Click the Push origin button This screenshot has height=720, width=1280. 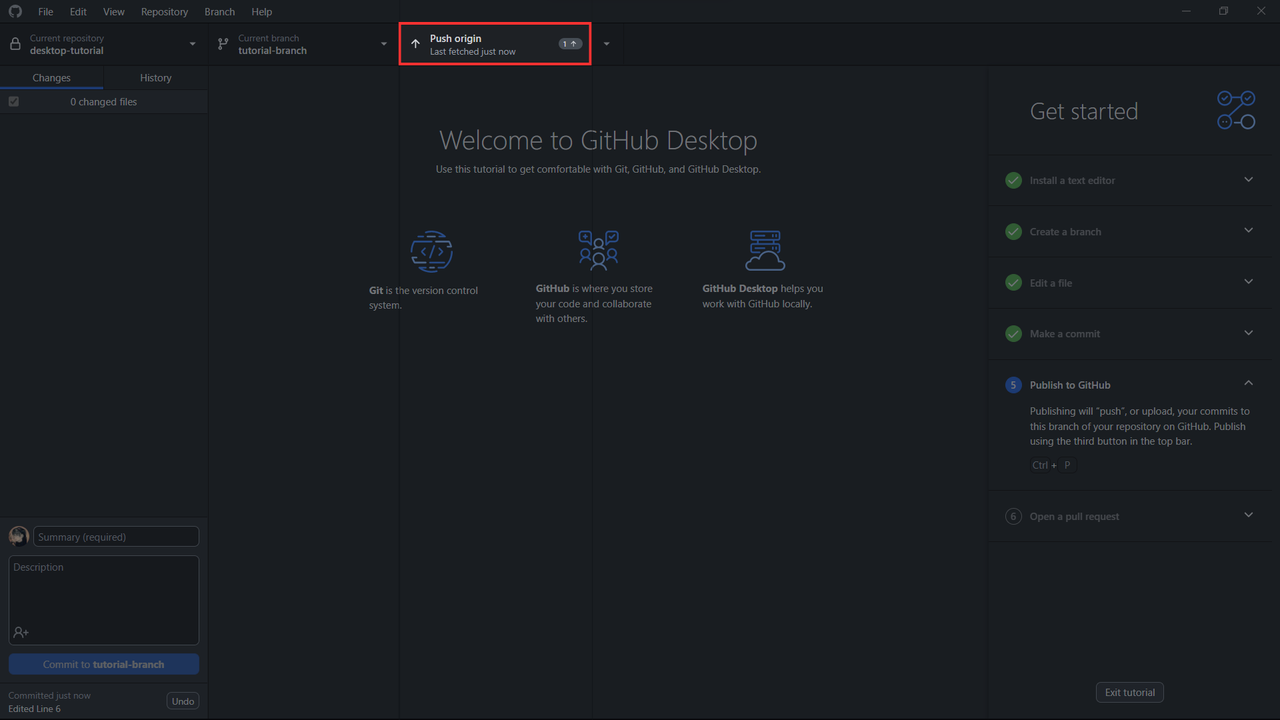pos(495,44)
